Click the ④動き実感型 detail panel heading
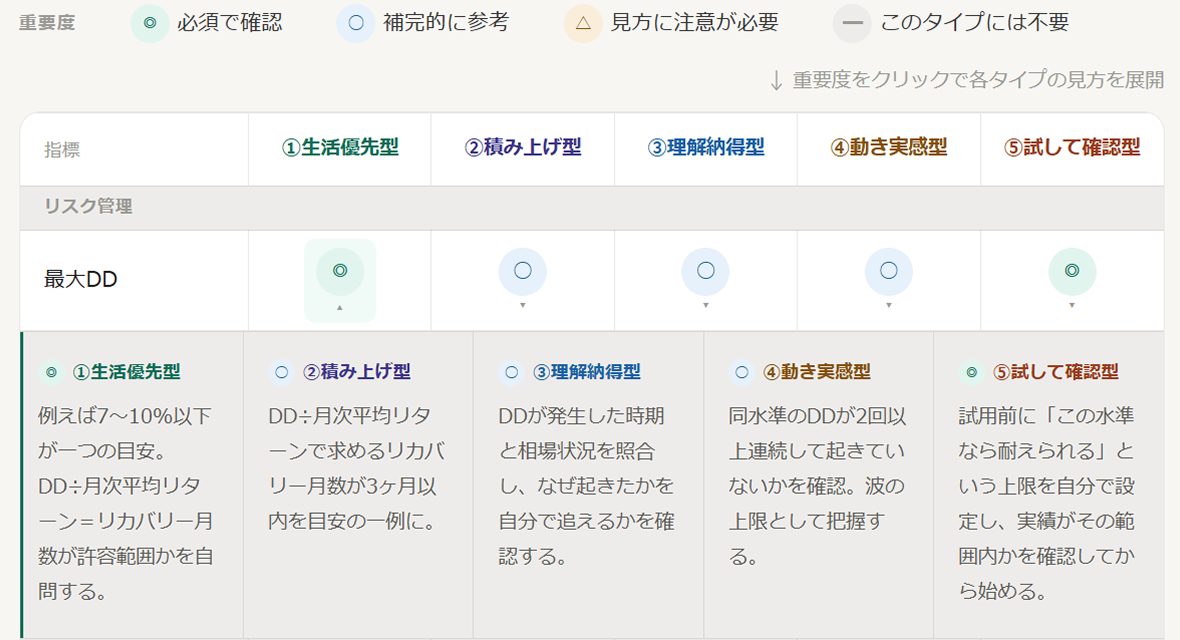Image resolution: width=1180 pixels, height=640 pixels. (817, 372)
